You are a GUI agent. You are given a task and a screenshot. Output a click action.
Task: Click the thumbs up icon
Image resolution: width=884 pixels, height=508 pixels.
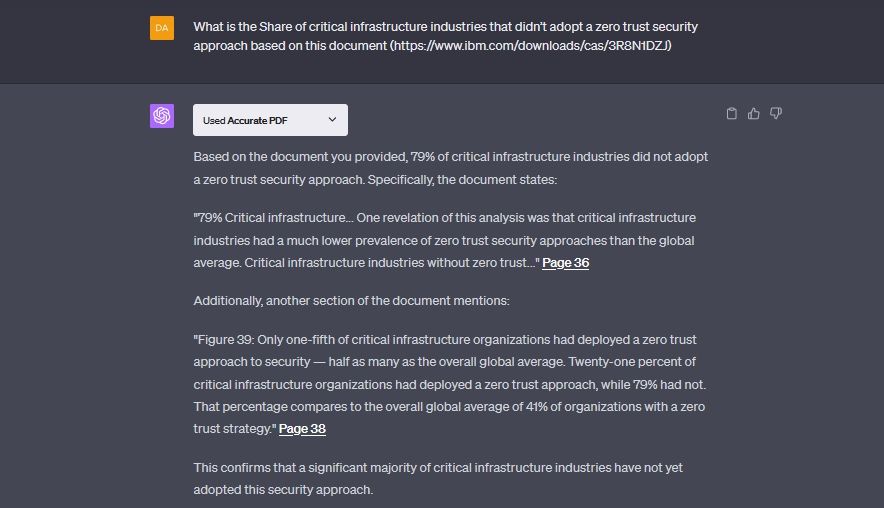coord(754,114)
